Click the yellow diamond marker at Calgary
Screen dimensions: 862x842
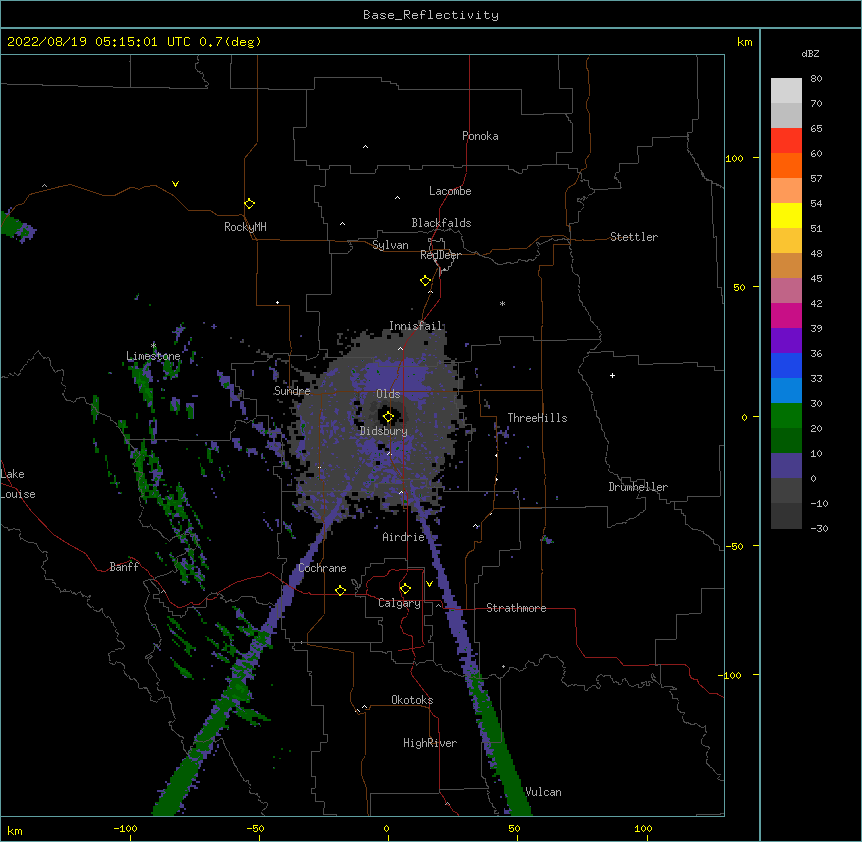tap(405, 589)
